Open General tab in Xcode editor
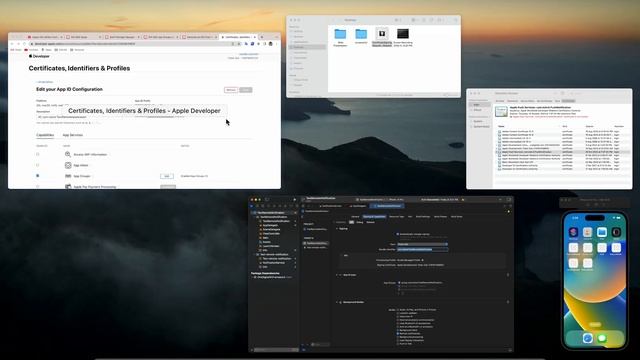 click(x=355, y=217)
